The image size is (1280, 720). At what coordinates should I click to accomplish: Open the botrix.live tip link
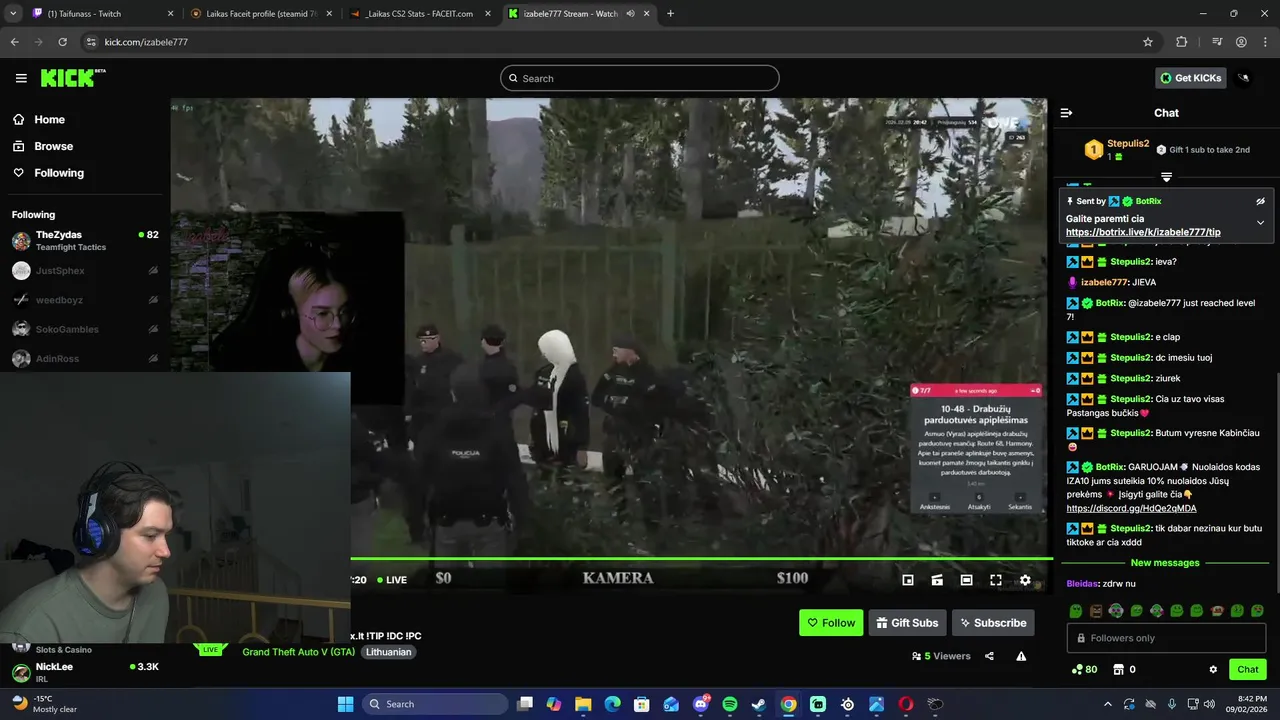click(x=1143, y=232)
